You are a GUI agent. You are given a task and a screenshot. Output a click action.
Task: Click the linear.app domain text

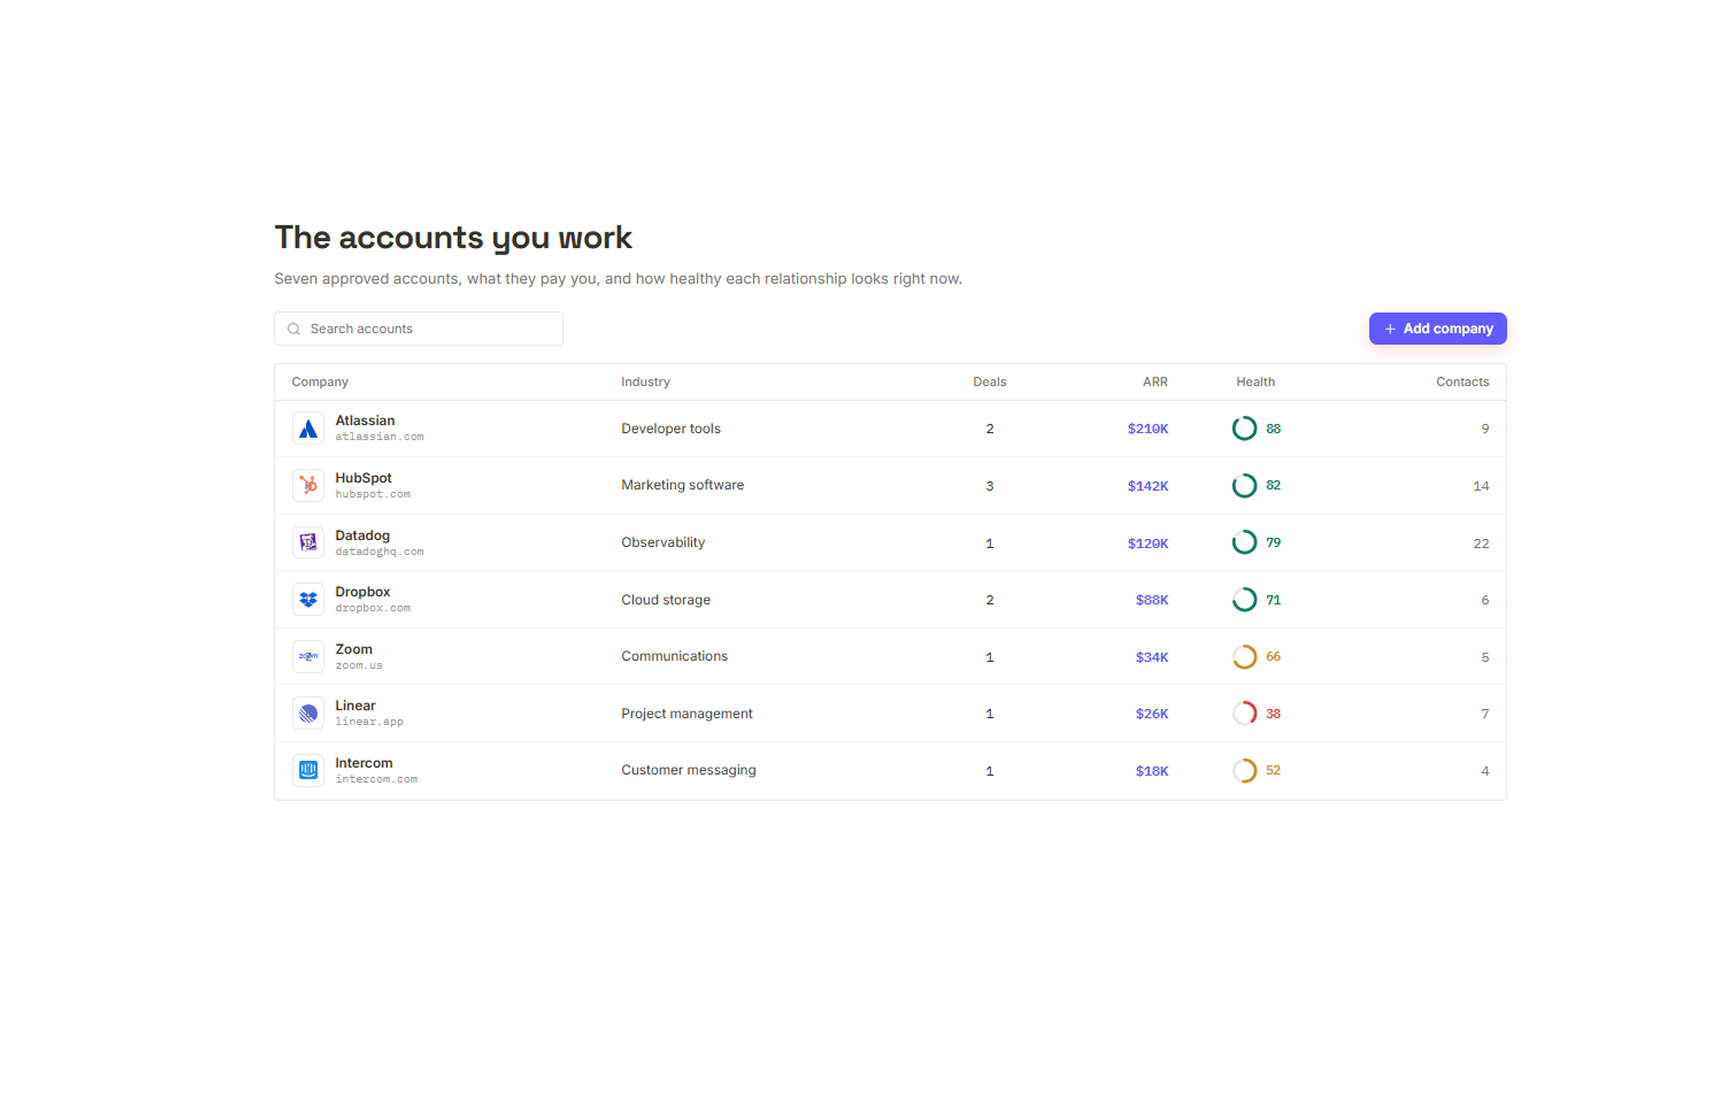point(369,722)
